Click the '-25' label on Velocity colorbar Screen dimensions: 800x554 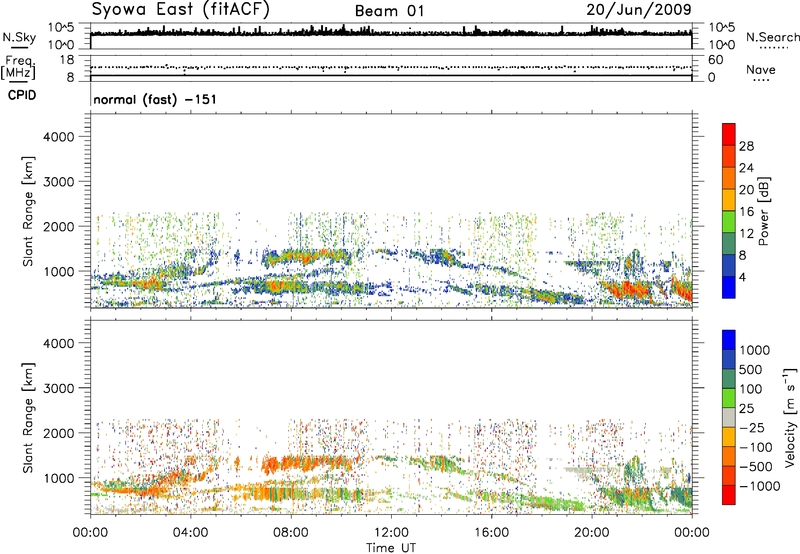(752, 428)
